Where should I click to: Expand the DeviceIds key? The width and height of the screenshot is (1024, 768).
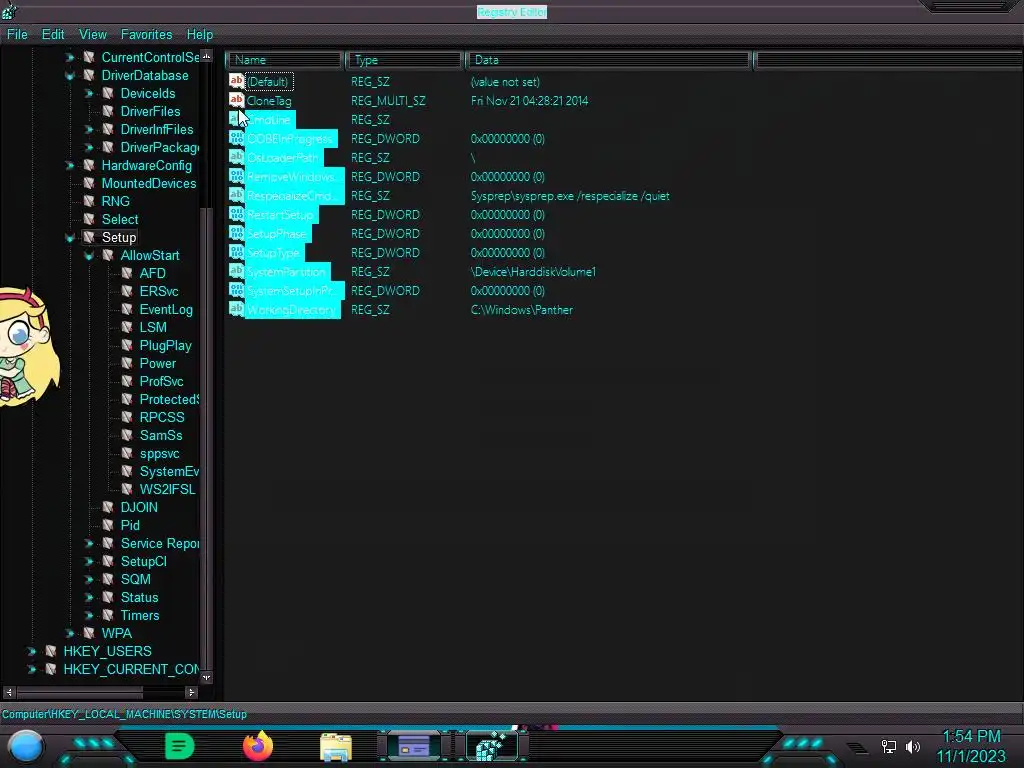[89, 93]
